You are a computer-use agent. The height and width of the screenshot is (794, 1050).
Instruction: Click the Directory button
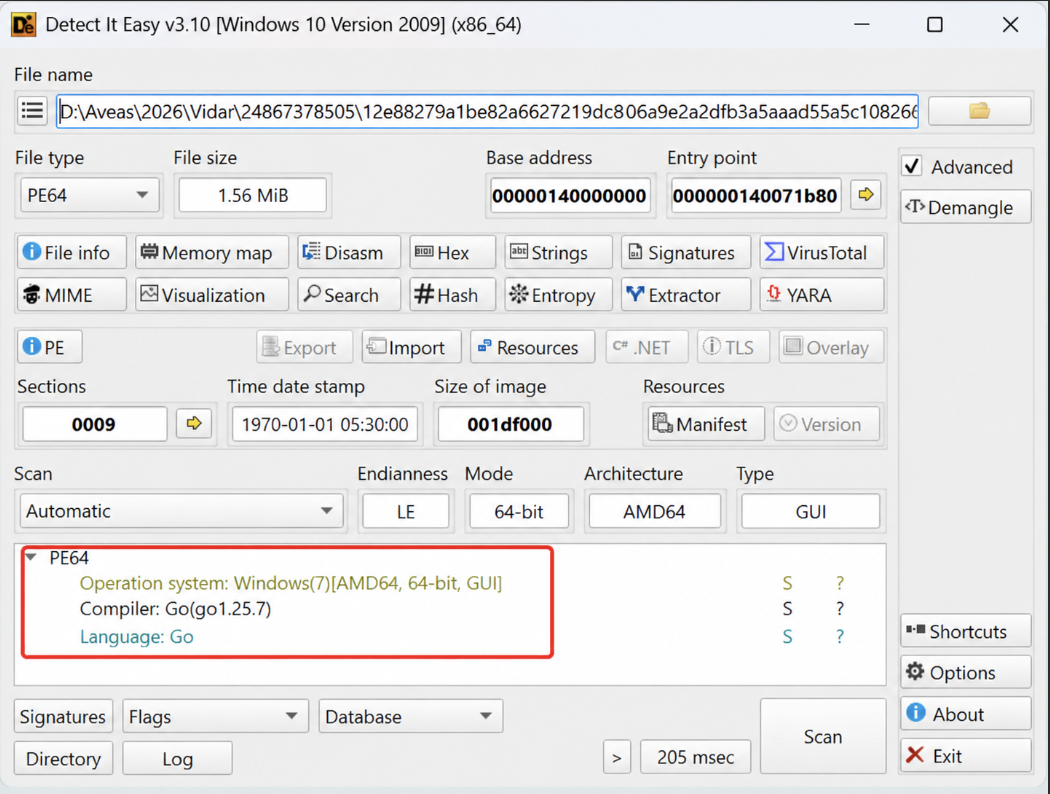[x=64, y=759]
